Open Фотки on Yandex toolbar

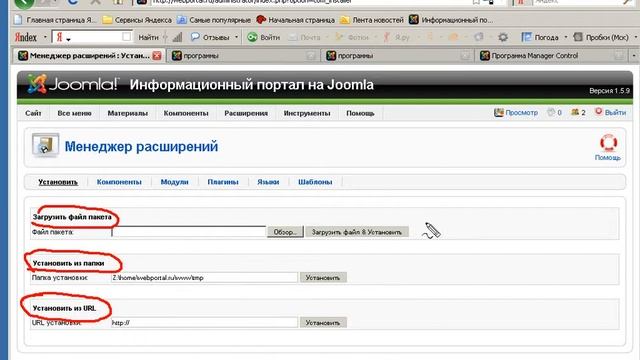tap(352, 37)
